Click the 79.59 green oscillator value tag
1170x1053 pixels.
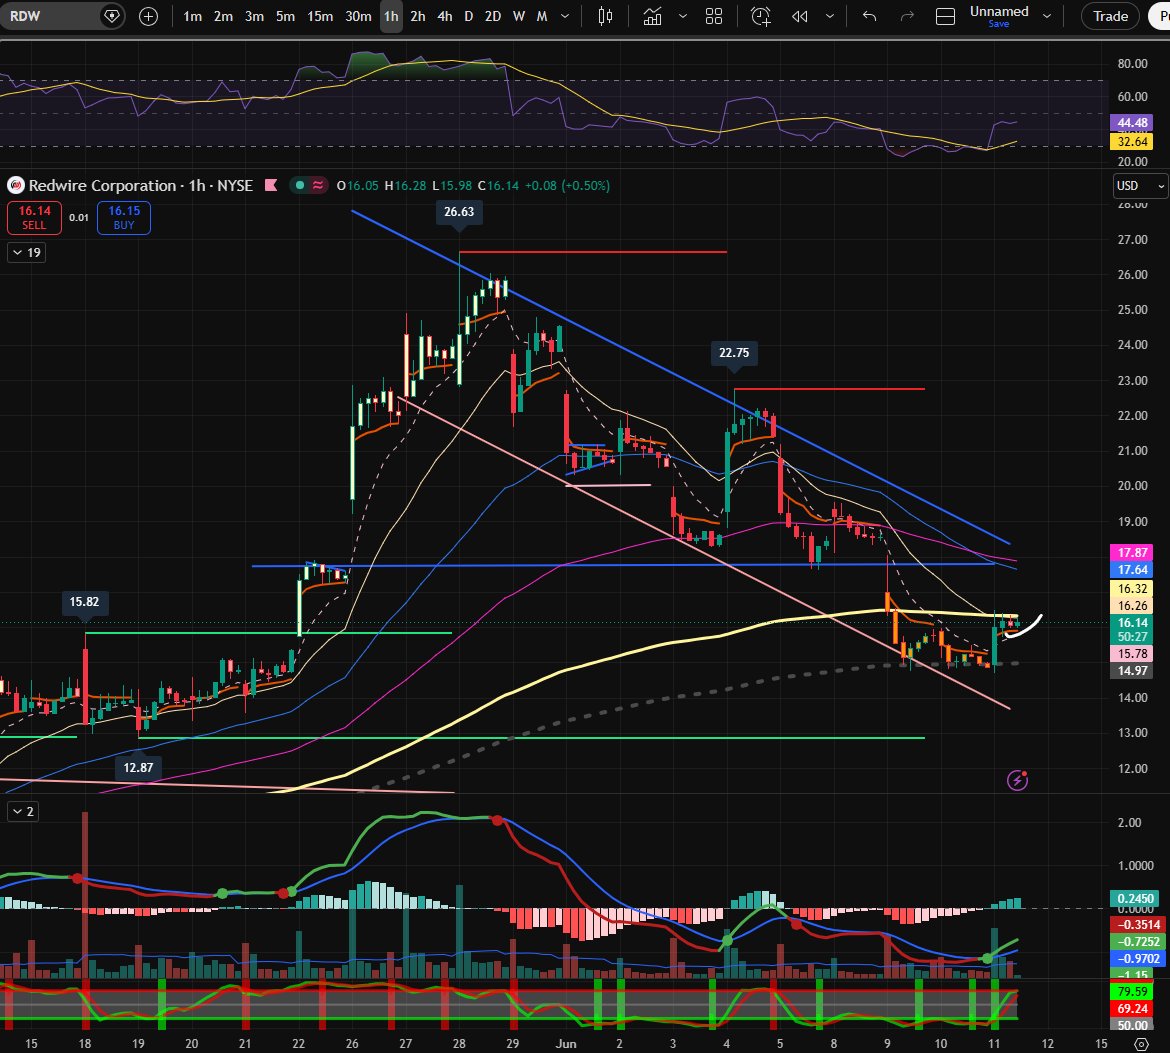(1132, 991)
